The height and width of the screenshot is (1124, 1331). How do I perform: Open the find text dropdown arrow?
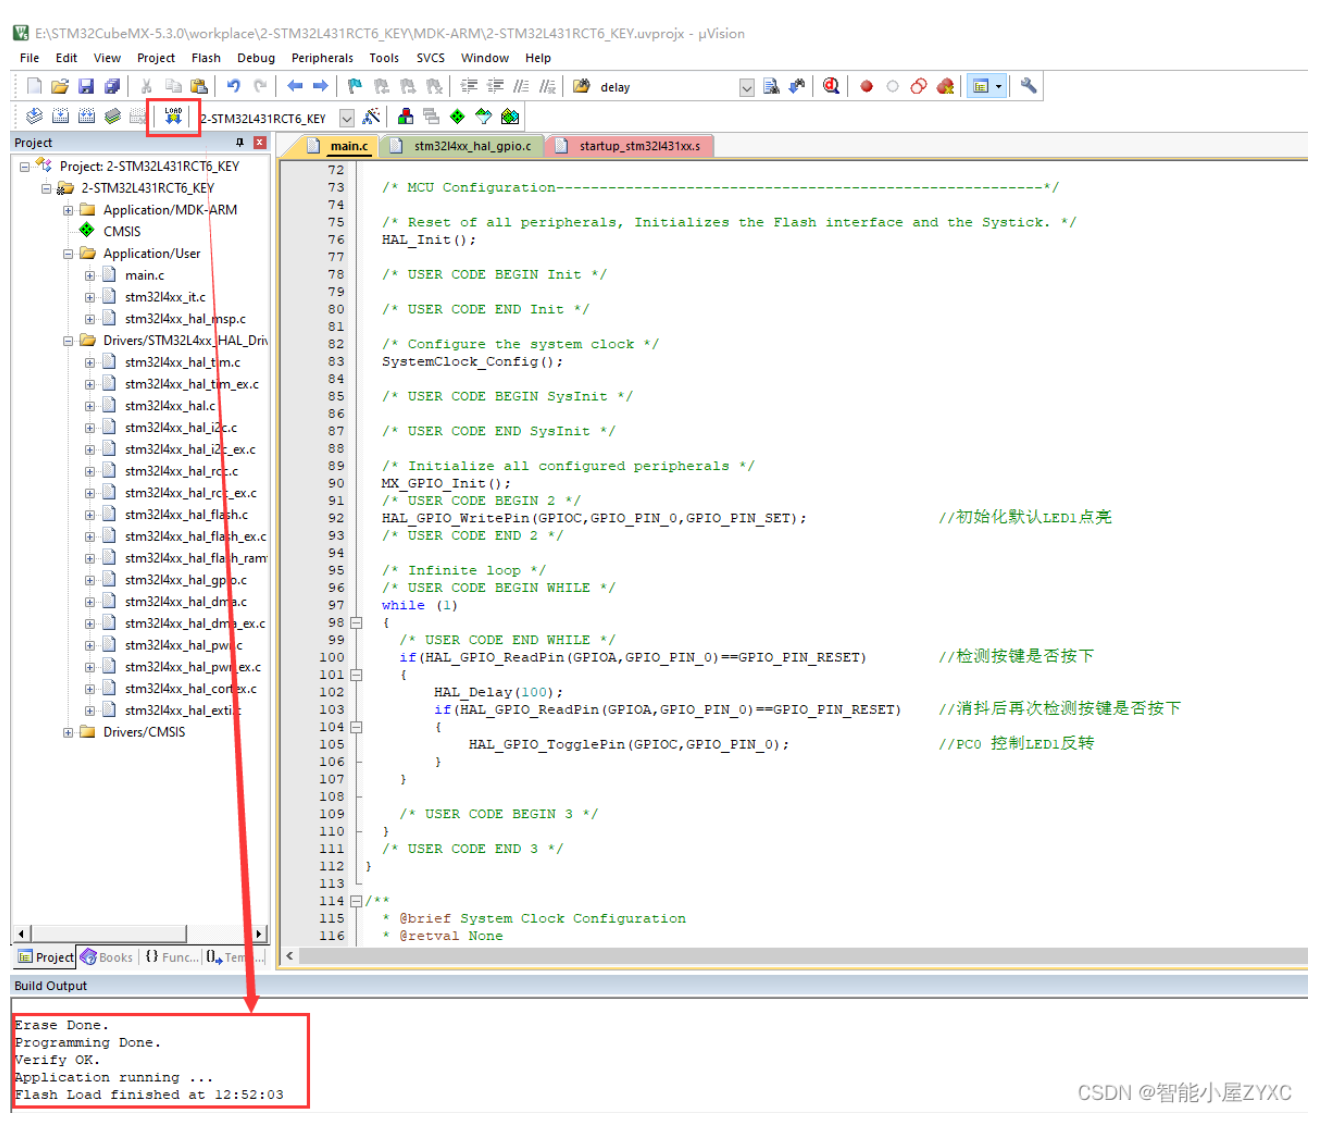[746, 88]
